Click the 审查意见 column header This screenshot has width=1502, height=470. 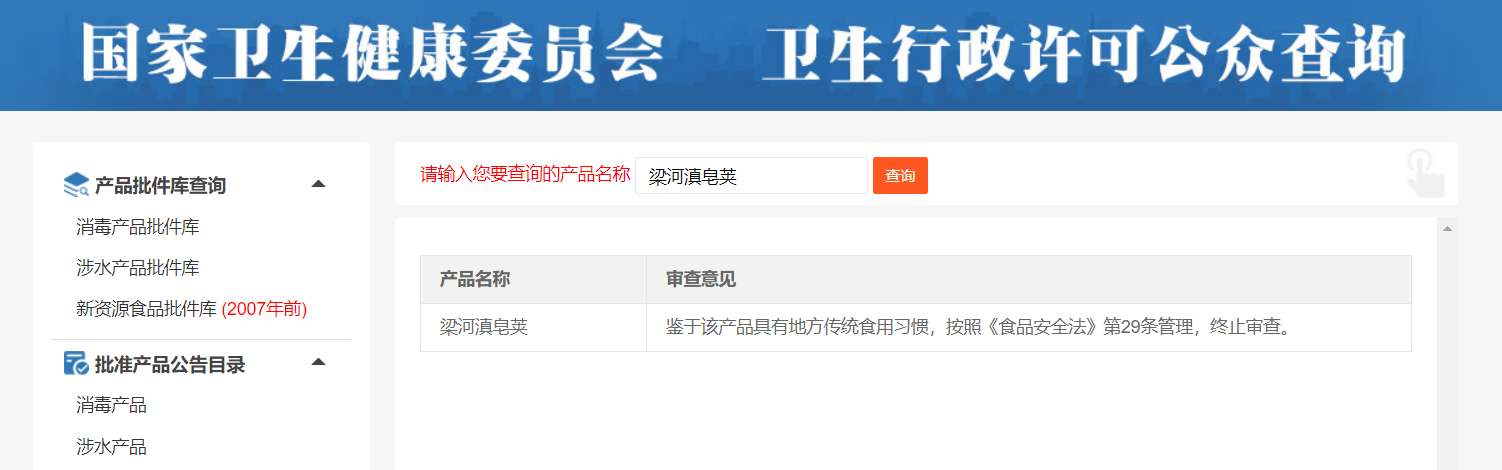pos(701,279)
